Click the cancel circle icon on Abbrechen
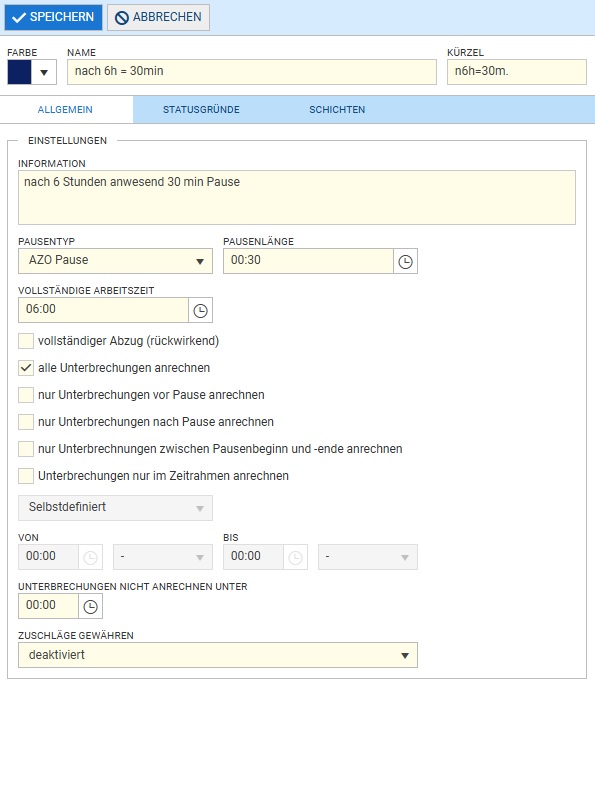This screenshot has height=803, width=595. (x=121, y=18)
